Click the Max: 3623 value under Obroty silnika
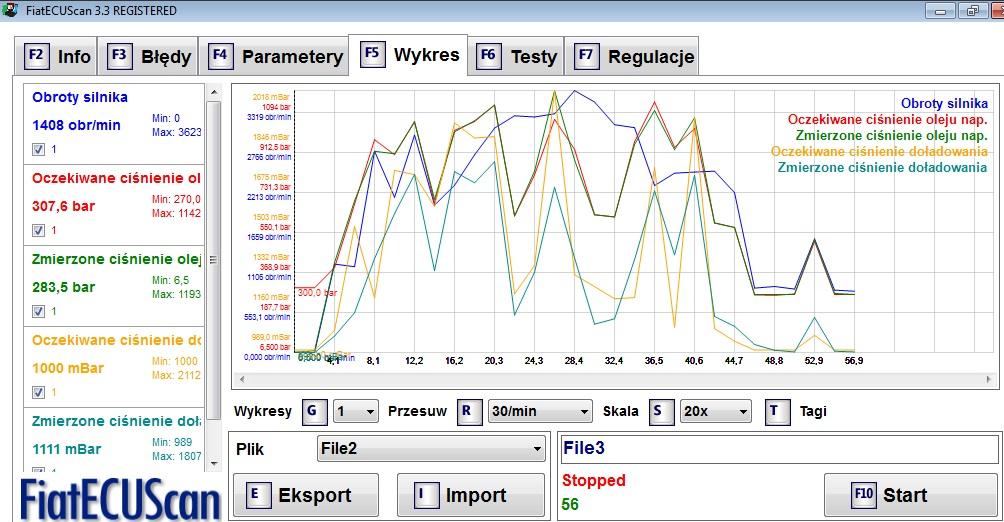 pos(176,132)
